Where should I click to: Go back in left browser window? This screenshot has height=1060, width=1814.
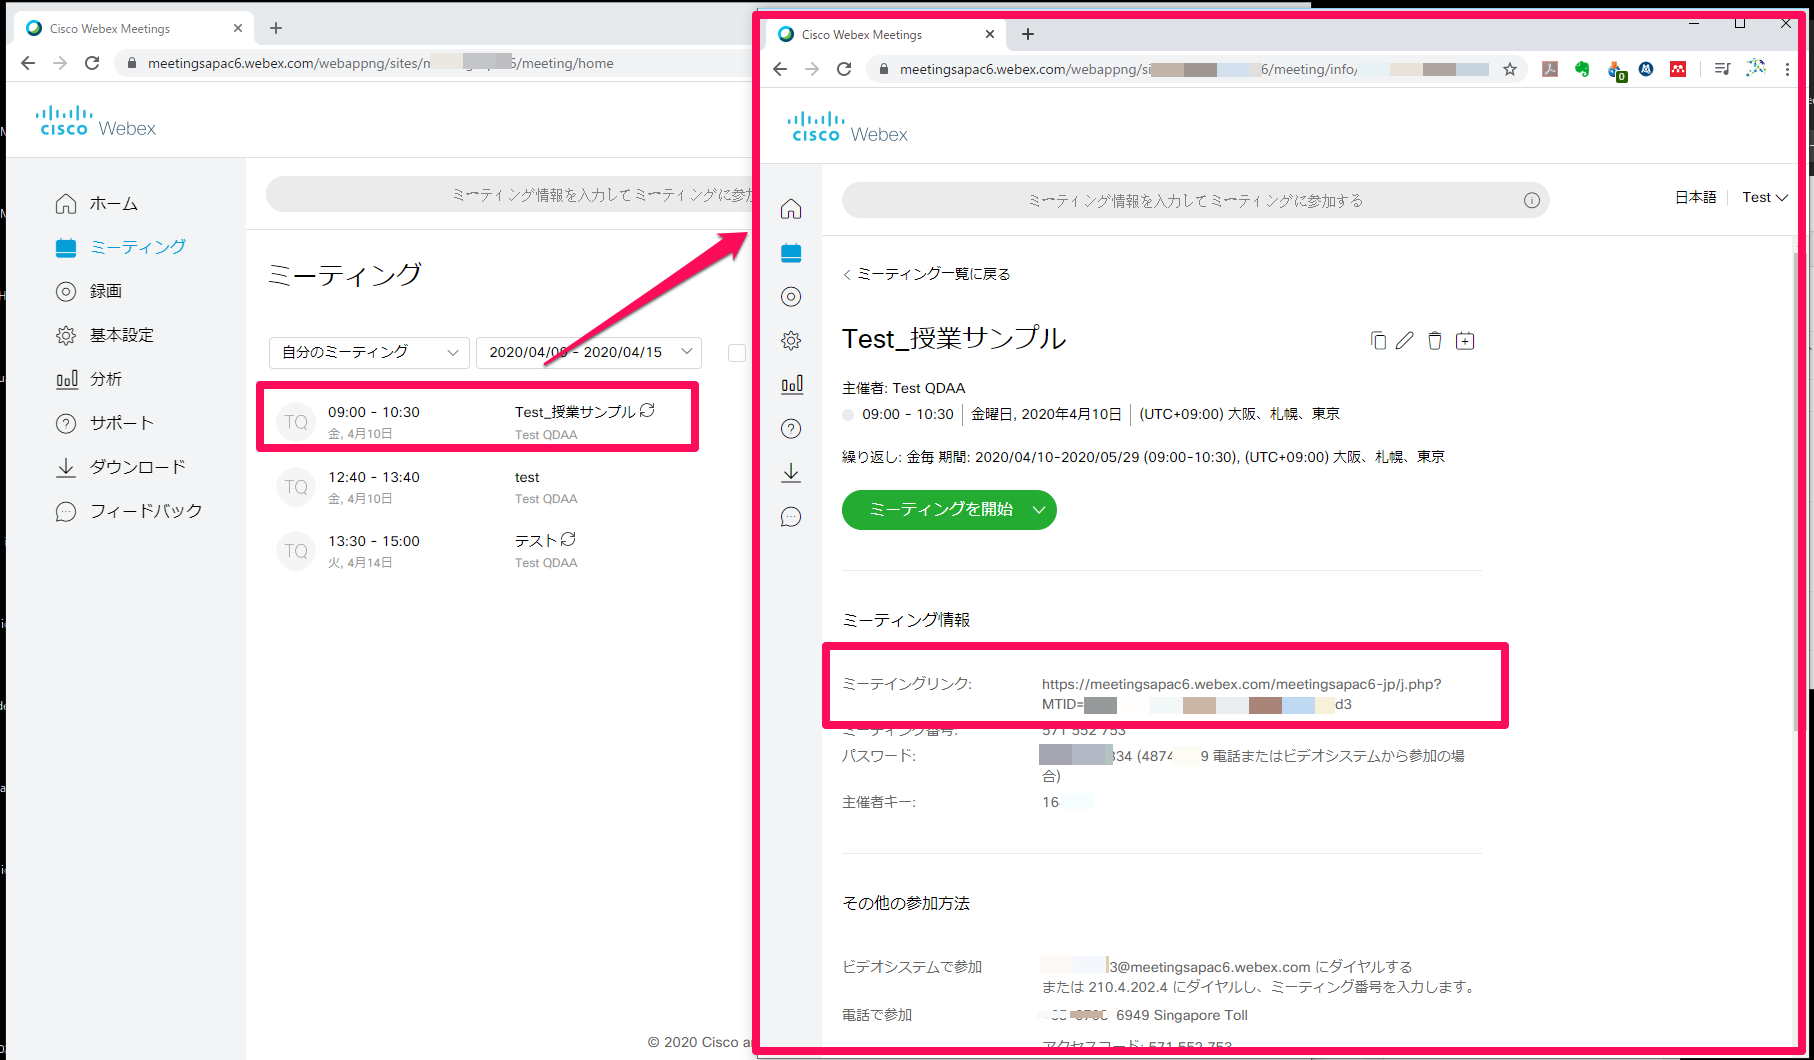pos(28,63)
